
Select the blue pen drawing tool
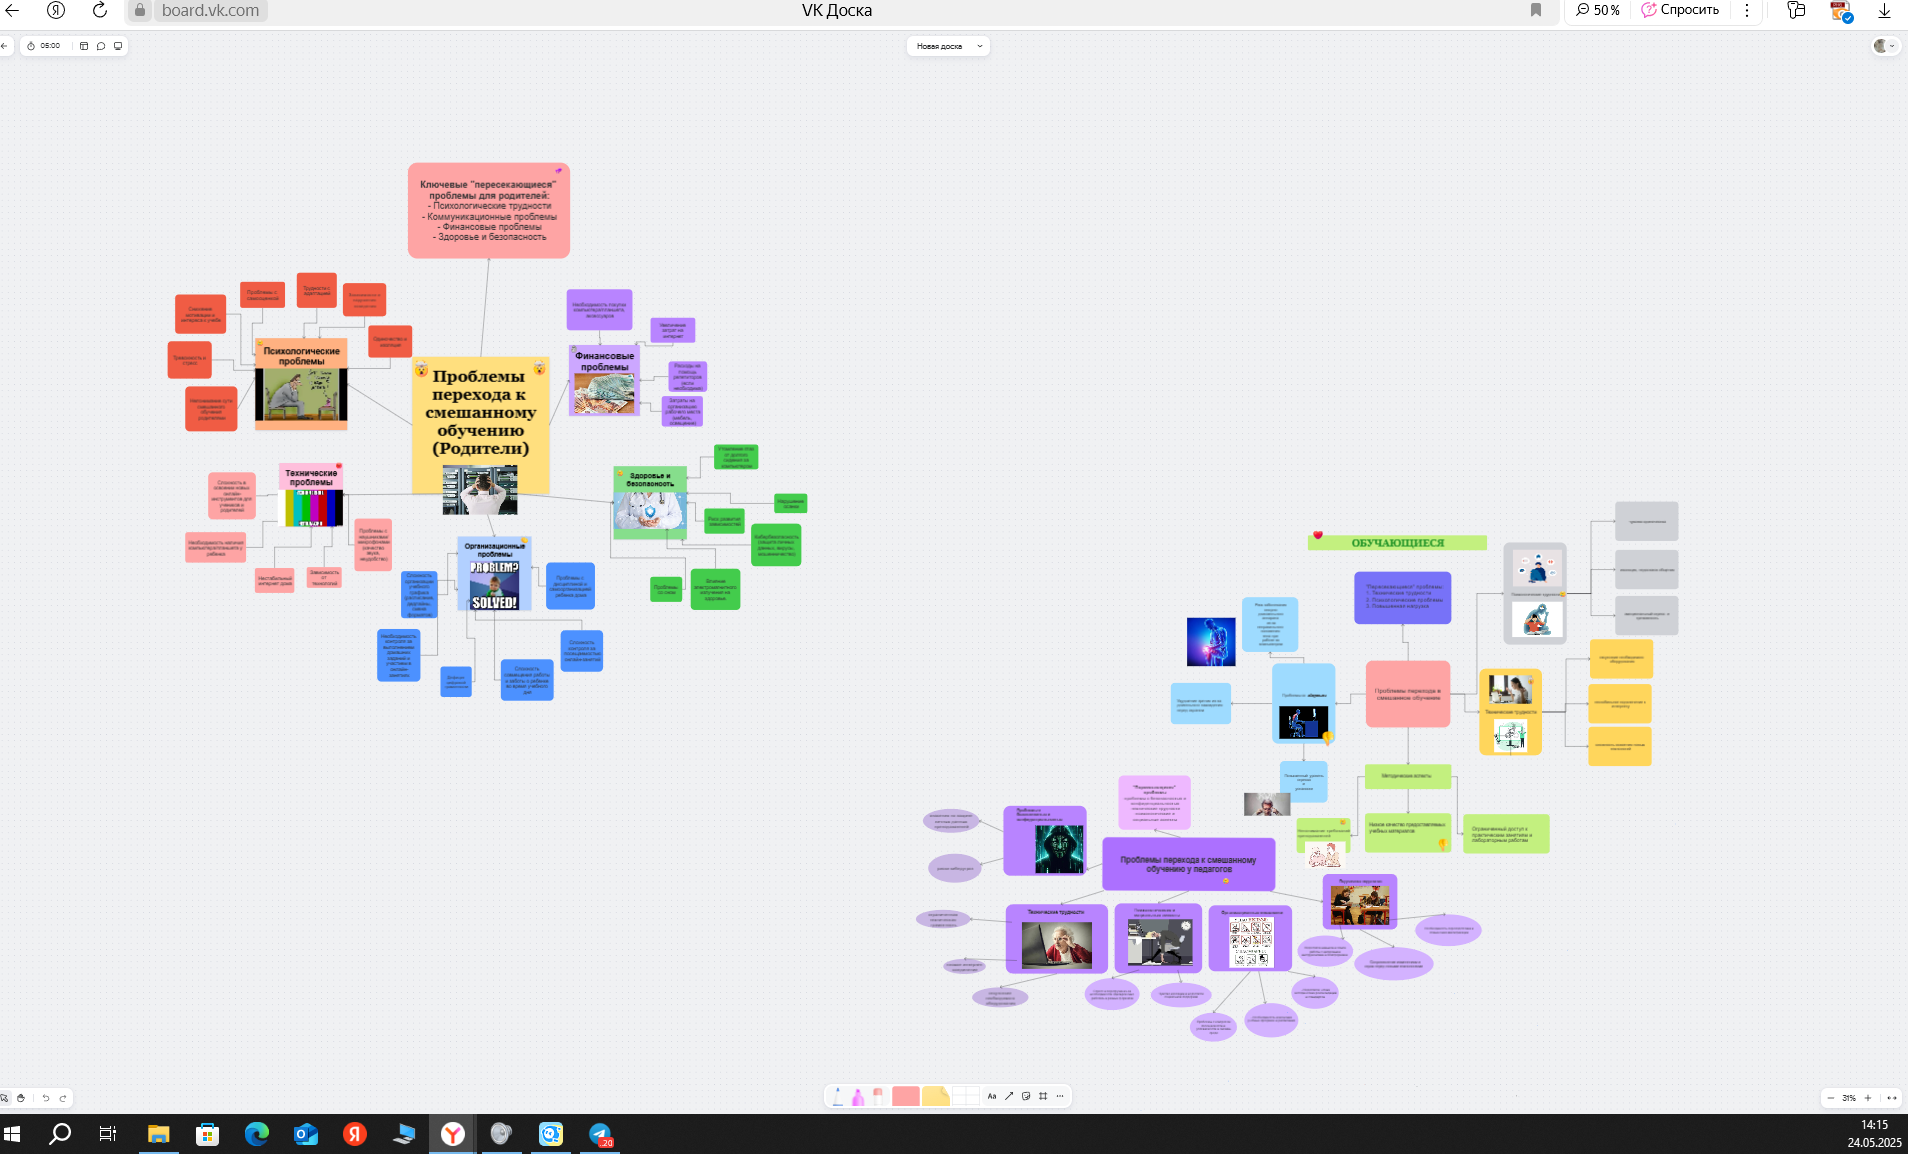coord(838,1097)
